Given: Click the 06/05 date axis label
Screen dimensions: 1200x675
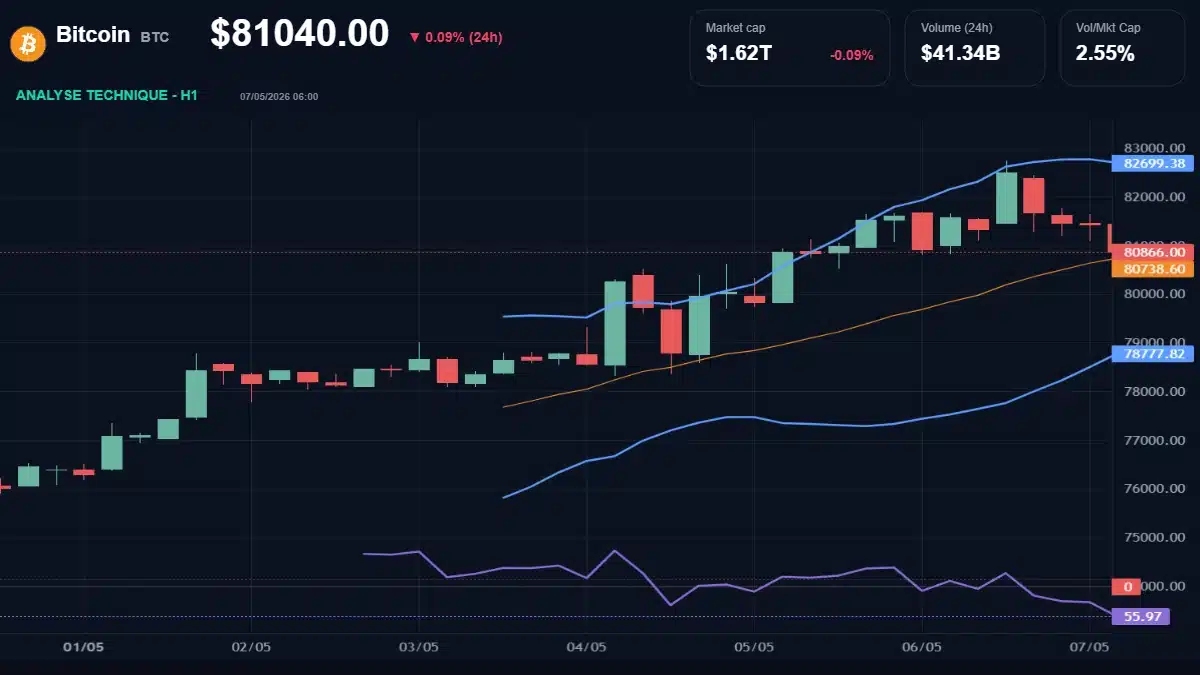Looking at the screenshot, I should [922, 647].
